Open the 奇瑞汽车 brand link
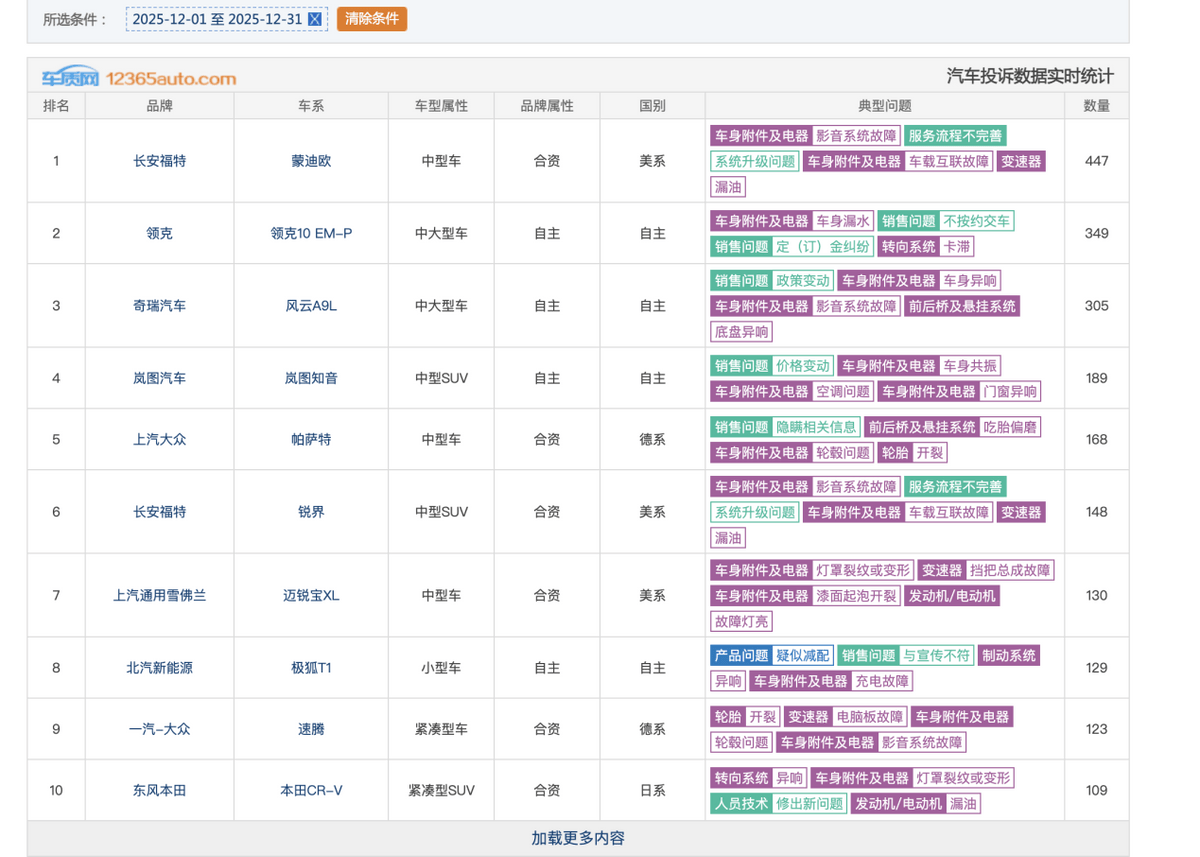The height and width of the screenshot is (857, 1200). click(159, 306)
